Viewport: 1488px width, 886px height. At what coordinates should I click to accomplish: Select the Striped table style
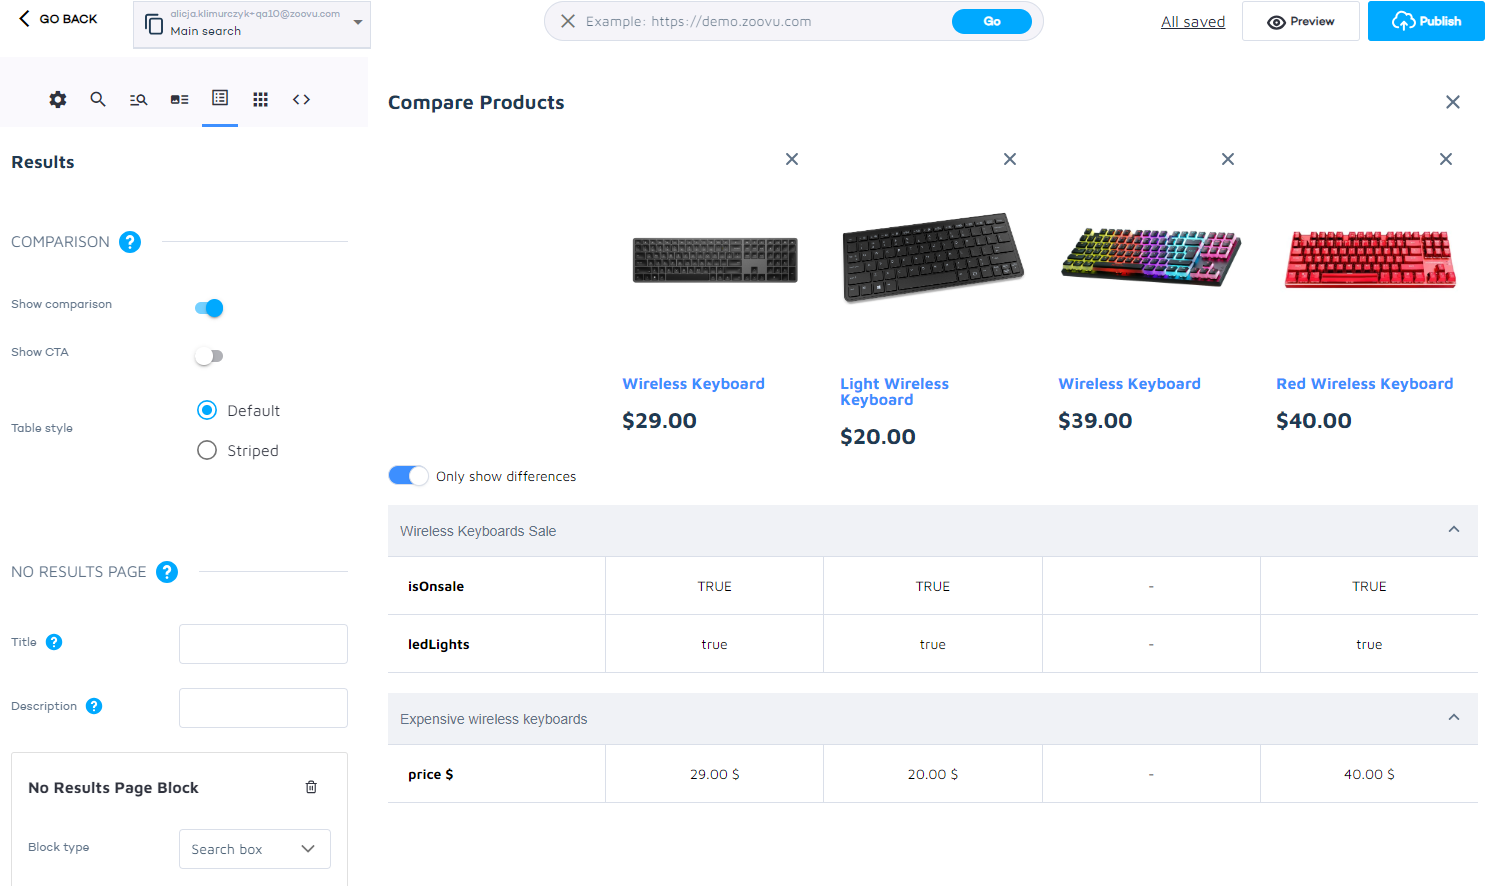208,450
